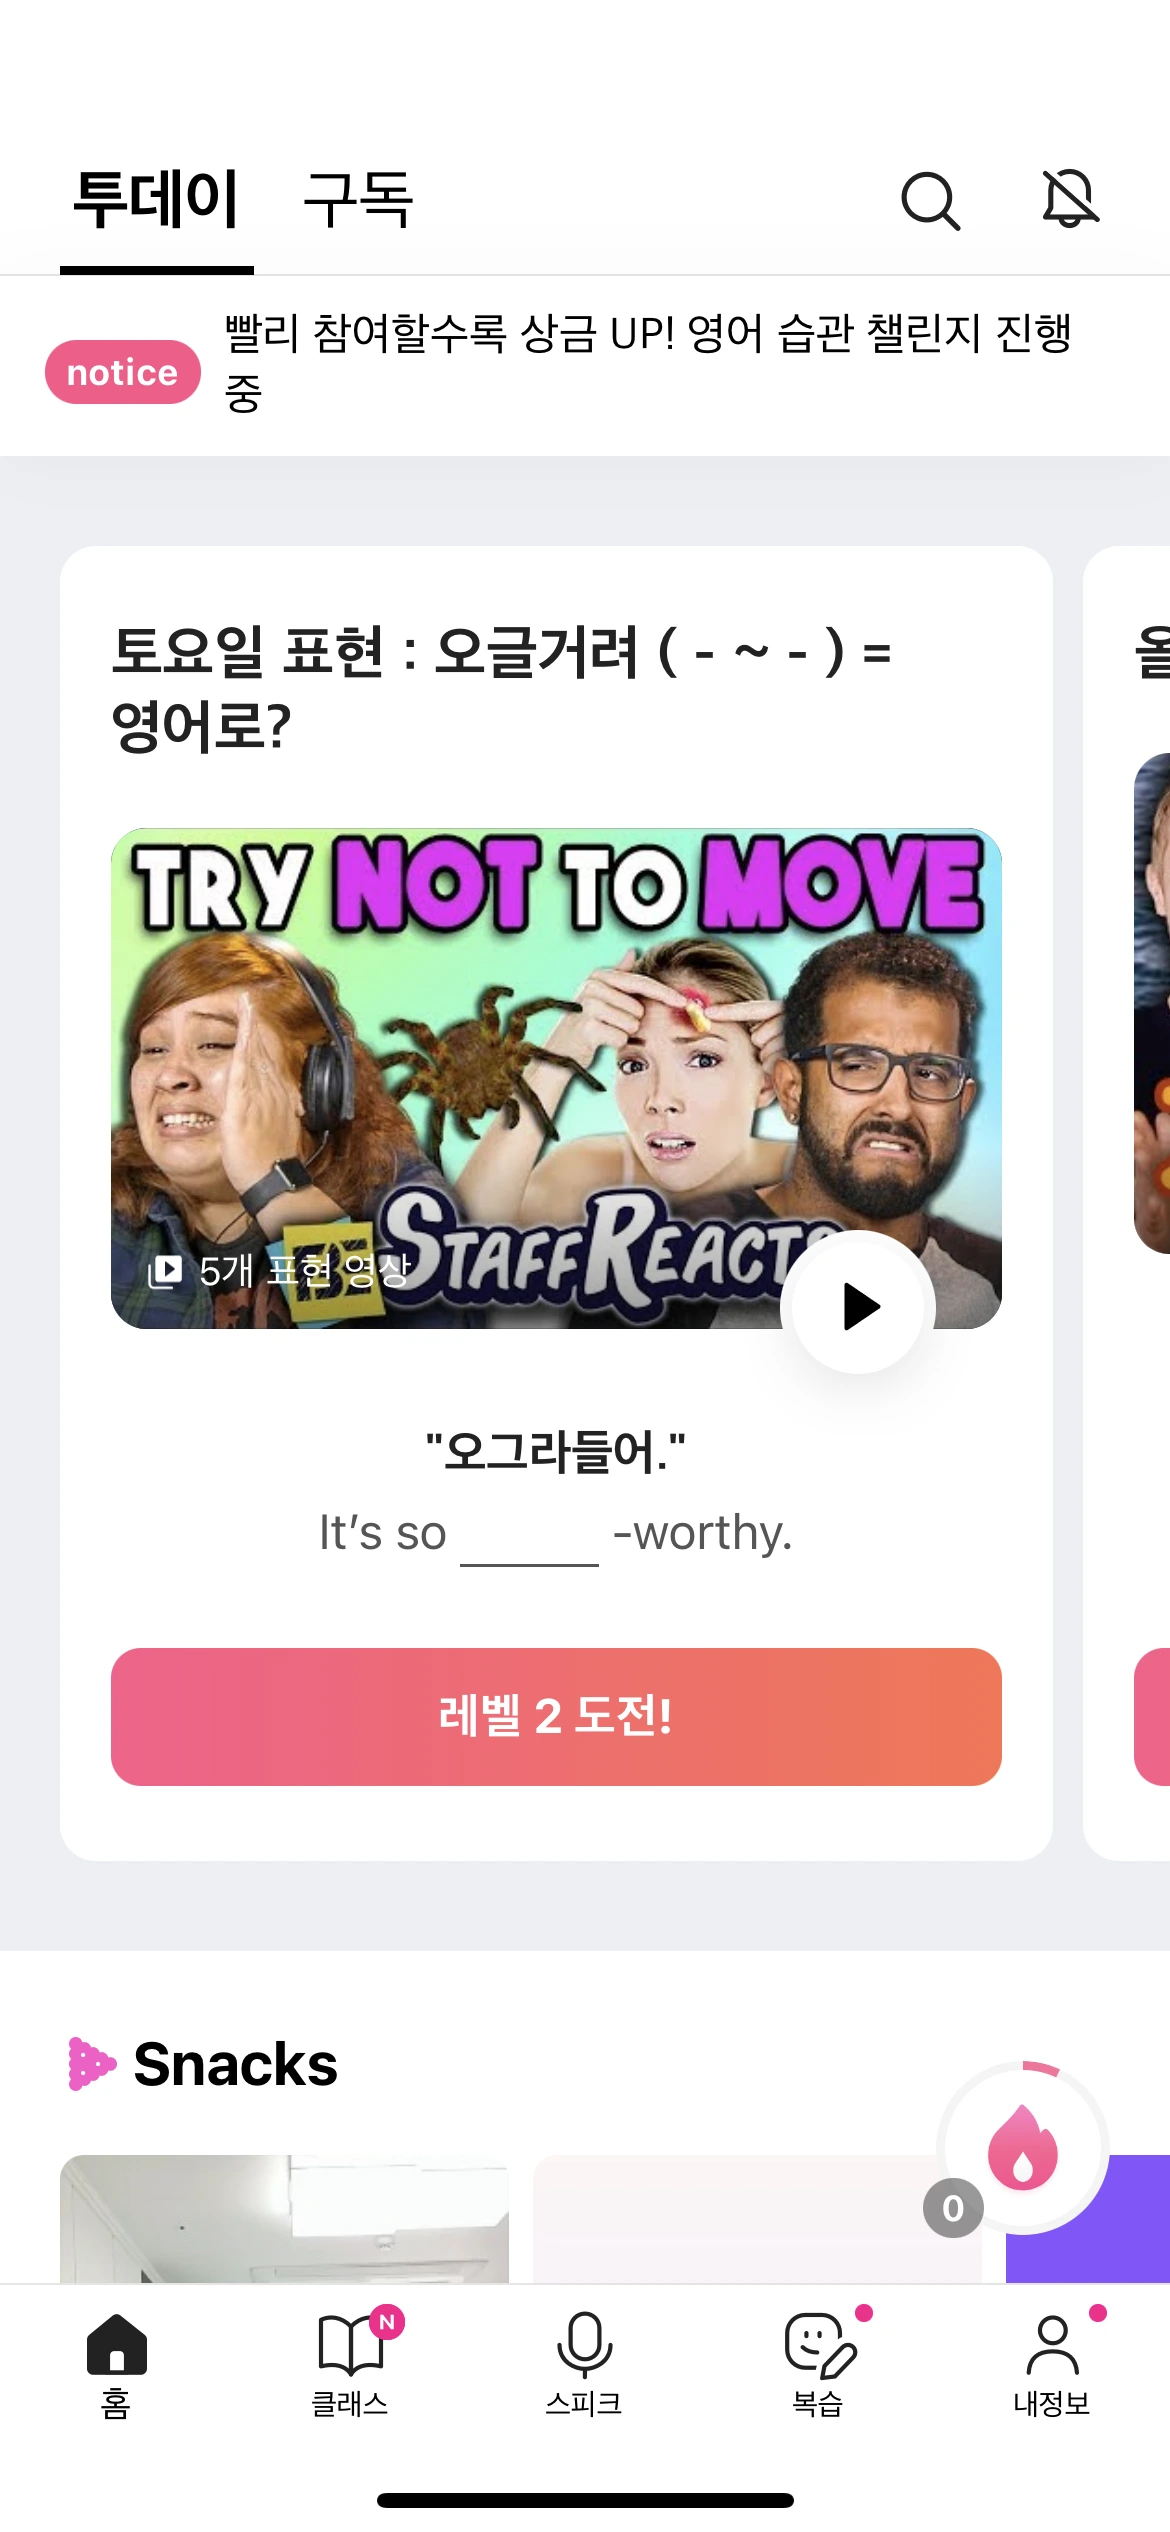
Task: Open 복습 via the smiley pencil icon
Action: [x=819, y=2365]
